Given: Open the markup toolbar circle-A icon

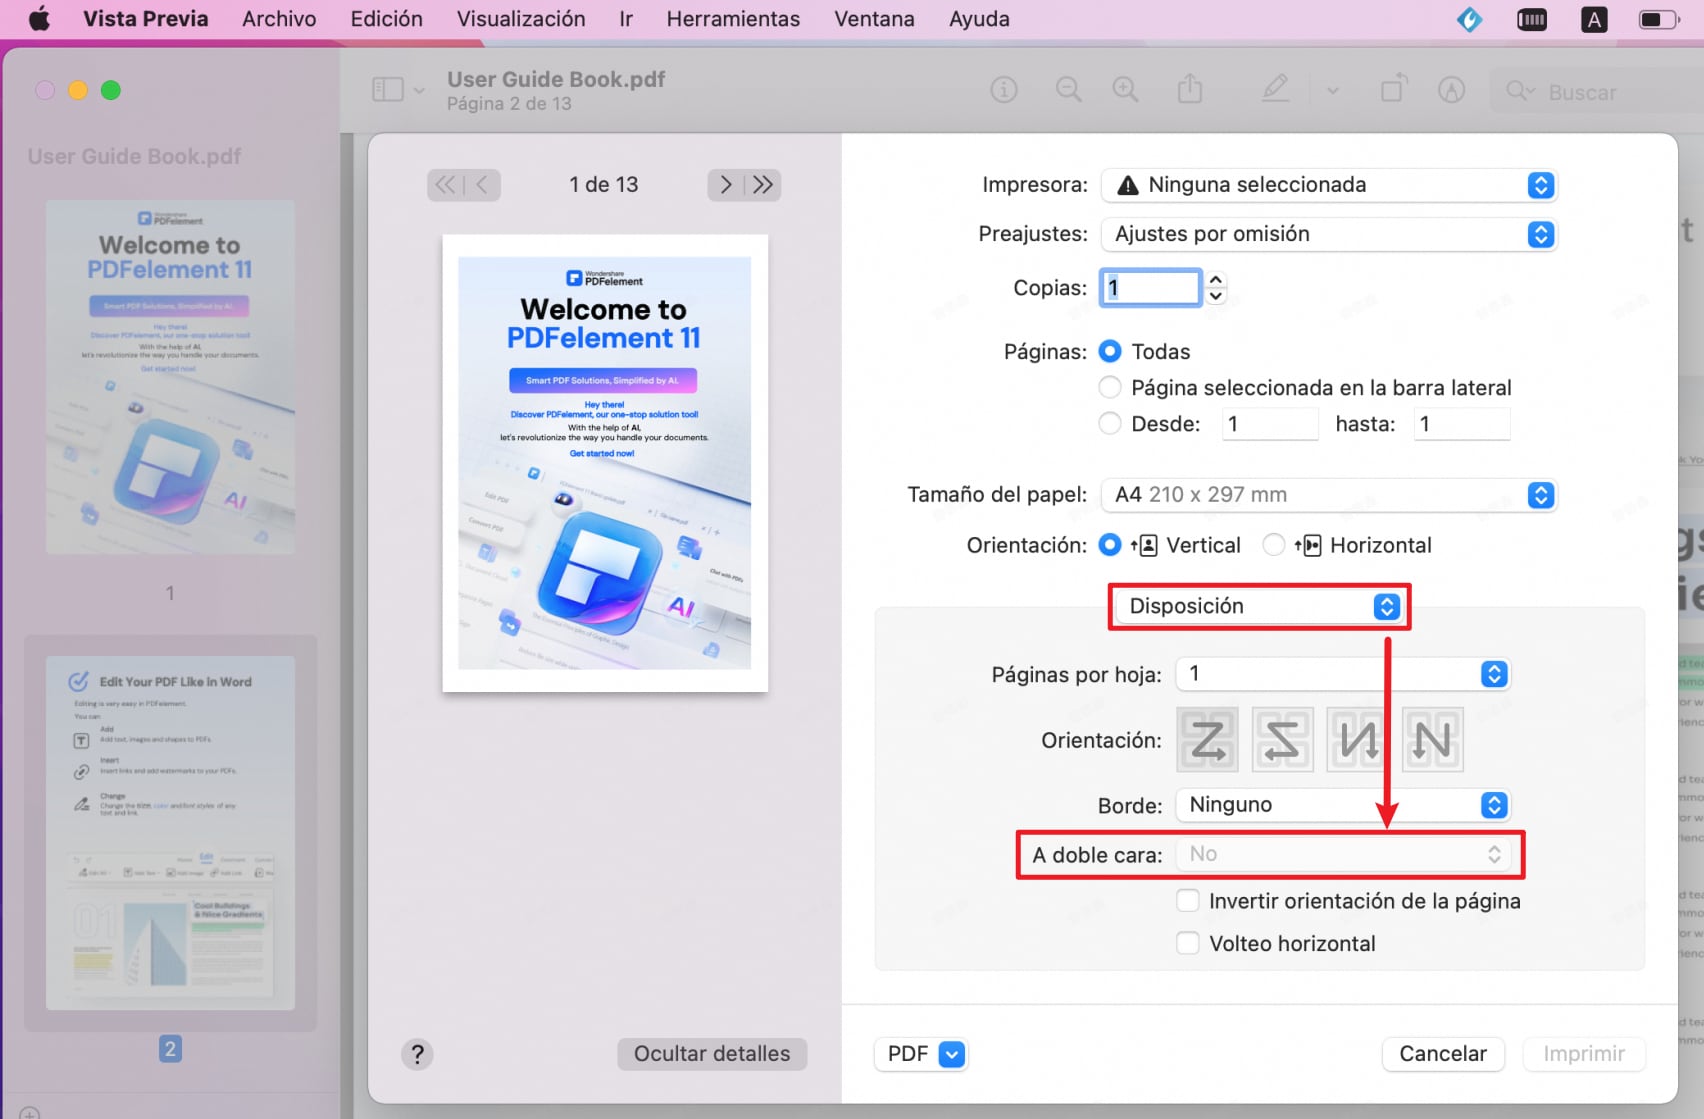Looking at the screenshot, I should (x=1451, y=90).
